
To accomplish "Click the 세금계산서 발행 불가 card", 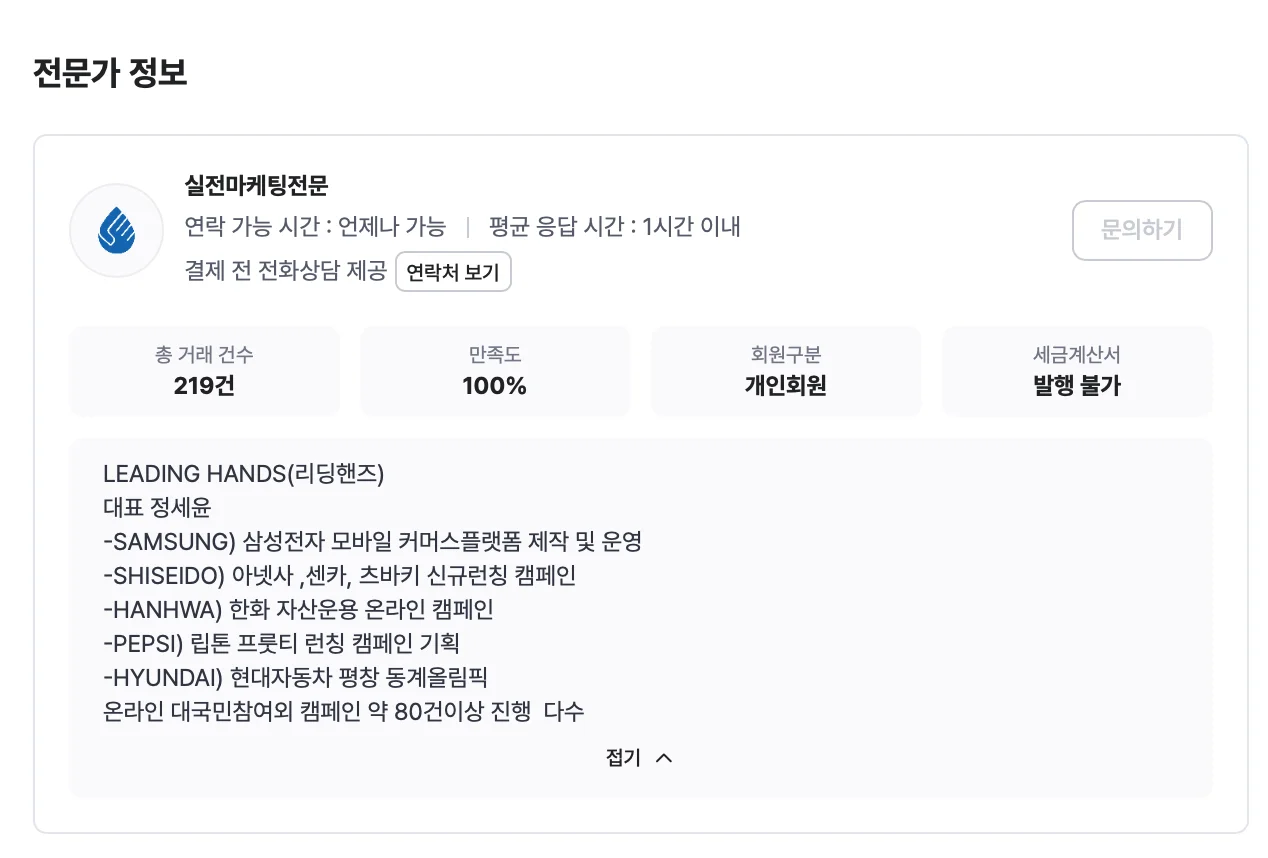I will (x=1076, y=371).
